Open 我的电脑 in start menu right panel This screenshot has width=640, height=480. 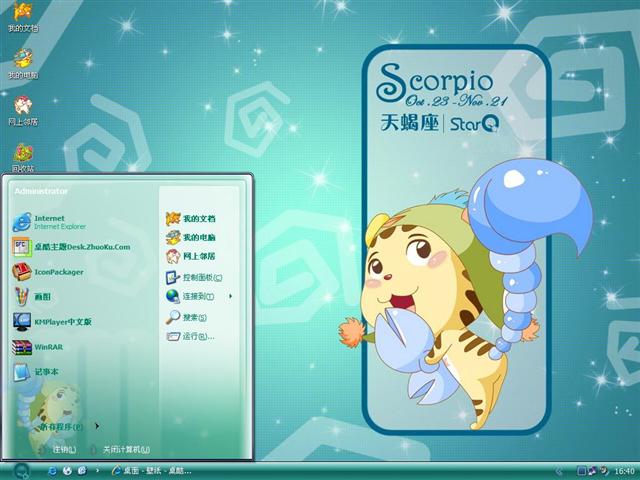point(191,237)
